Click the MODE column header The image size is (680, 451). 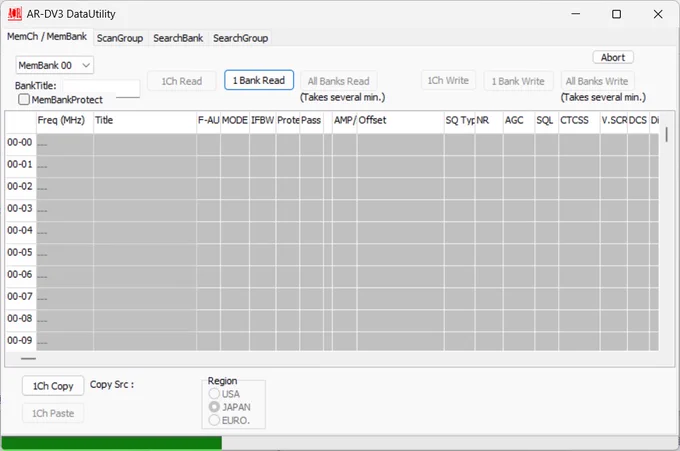click(235, 121)
